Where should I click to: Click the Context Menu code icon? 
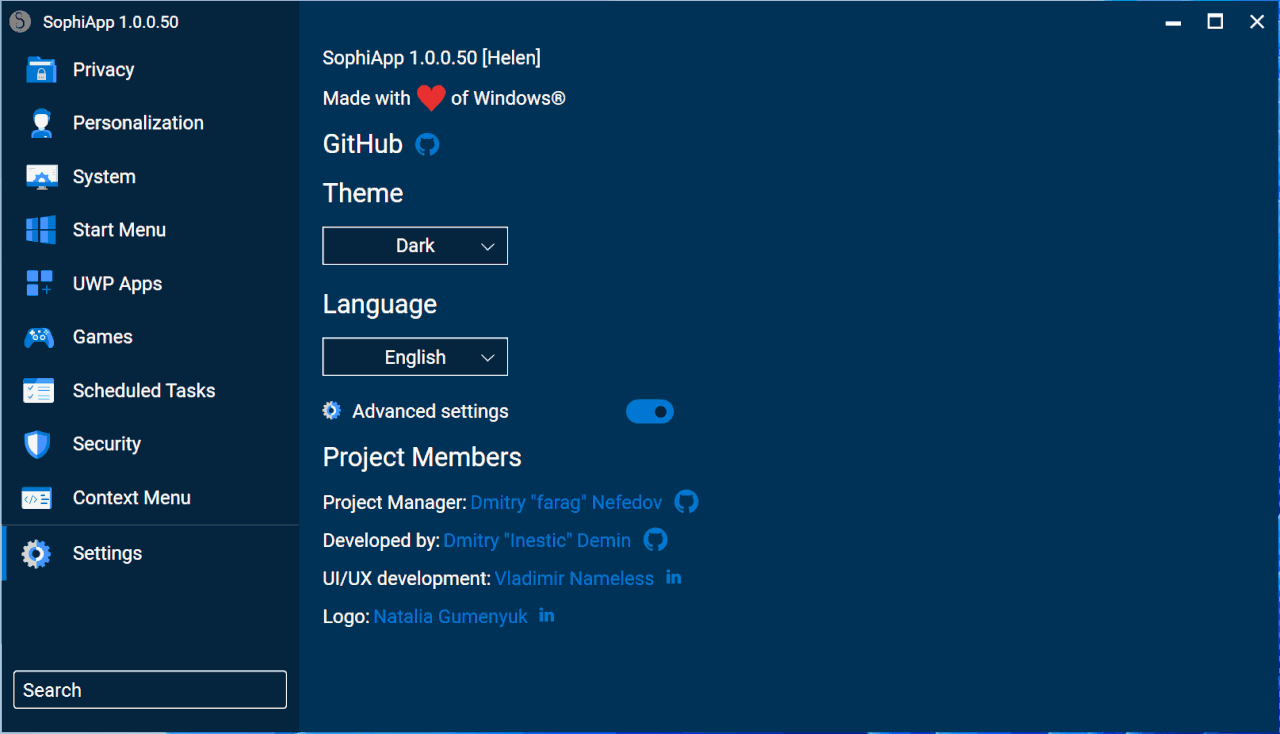(x=38, y=498)
